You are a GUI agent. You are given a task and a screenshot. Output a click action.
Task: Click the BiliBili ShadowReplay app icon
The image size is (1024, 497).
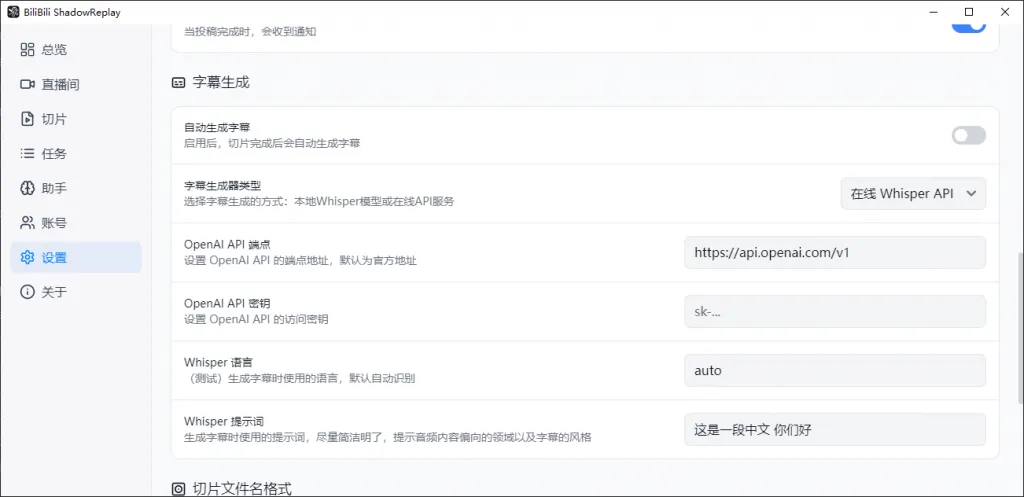tap(13, 11)
